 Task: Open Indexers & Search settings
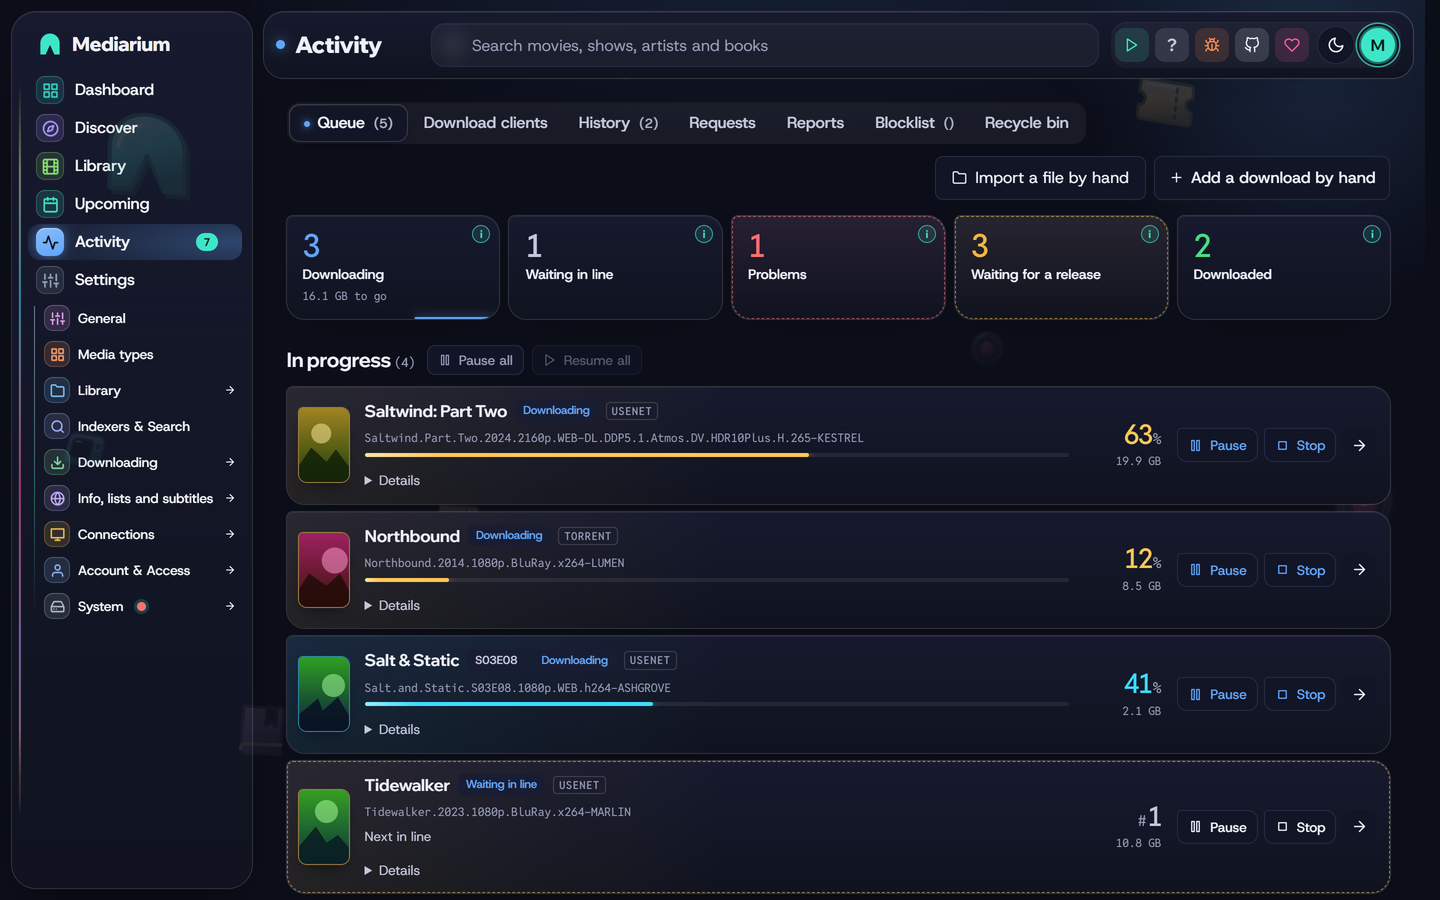tap(140, 426)
